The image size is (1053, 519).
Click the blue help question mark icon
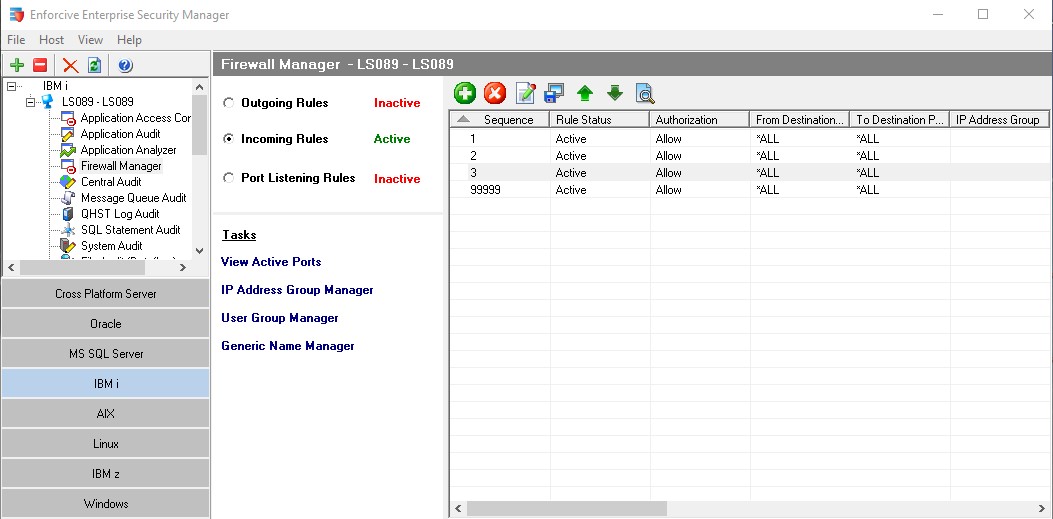[x=125, y=65]
